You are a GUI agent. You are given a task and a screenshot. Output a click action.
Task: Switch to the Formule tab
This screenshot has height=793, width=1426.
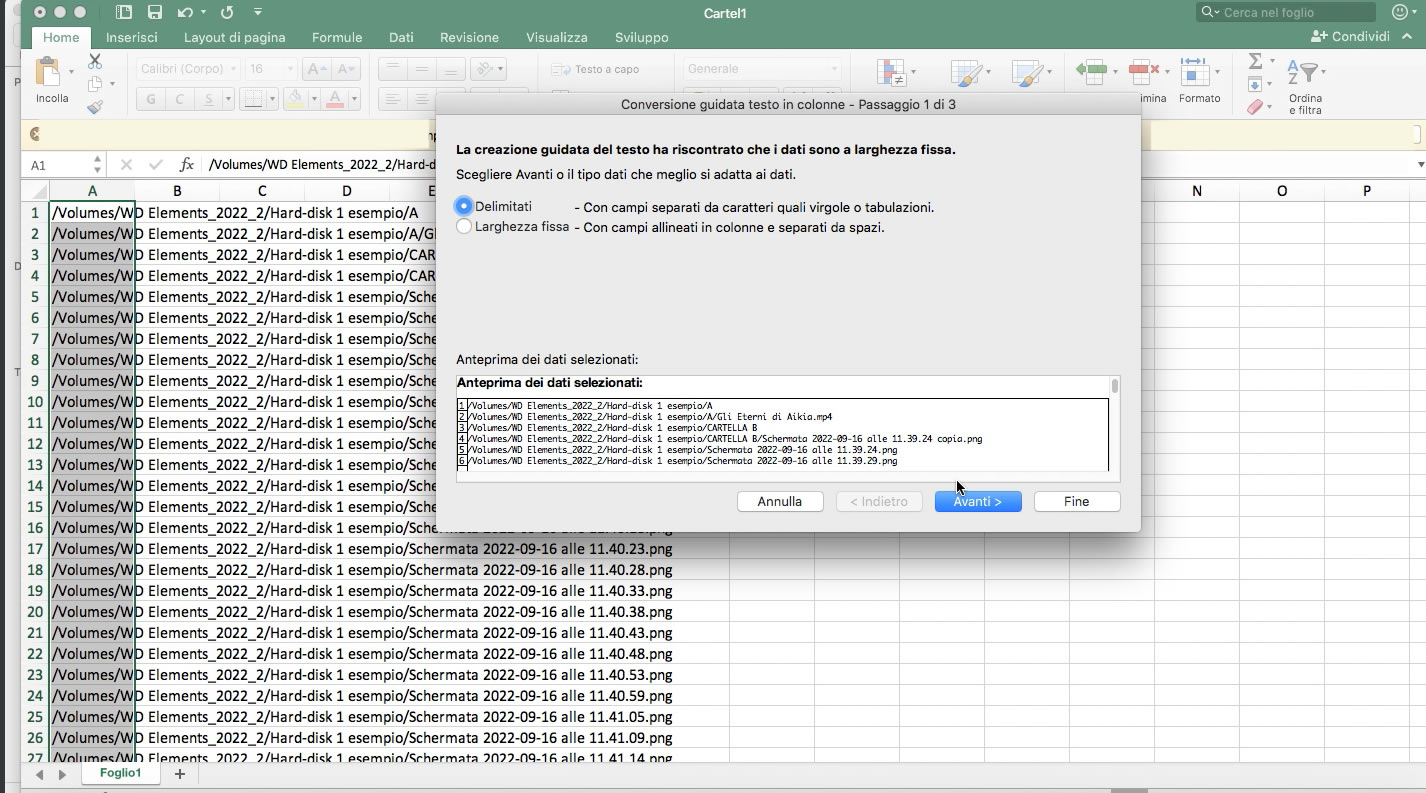click(x=337, y=37)
